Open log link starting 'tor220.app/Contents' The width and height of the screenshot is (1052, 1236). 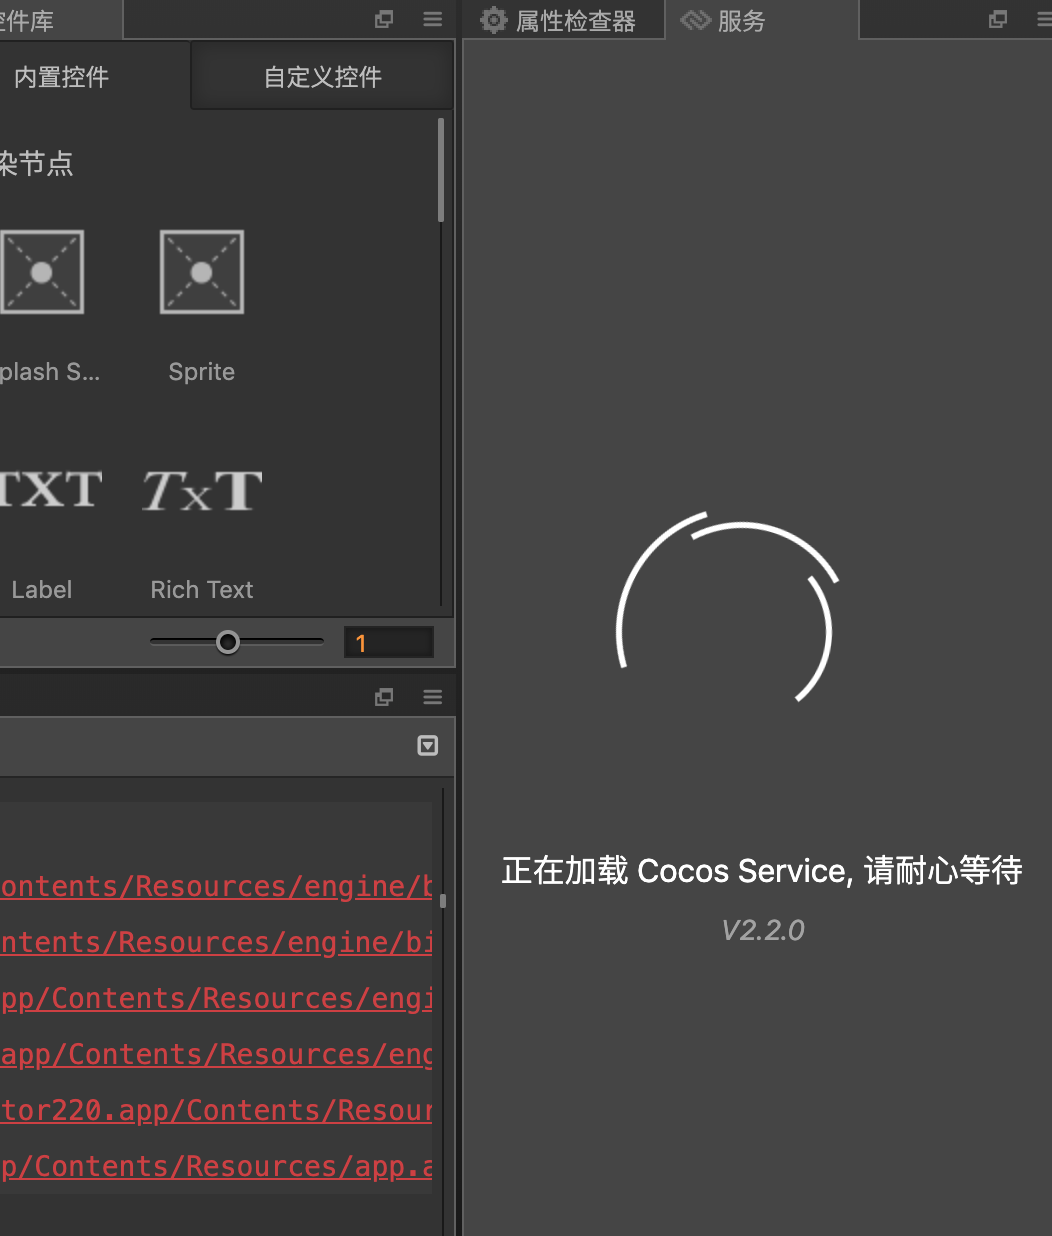click(x=216, y=1111)
